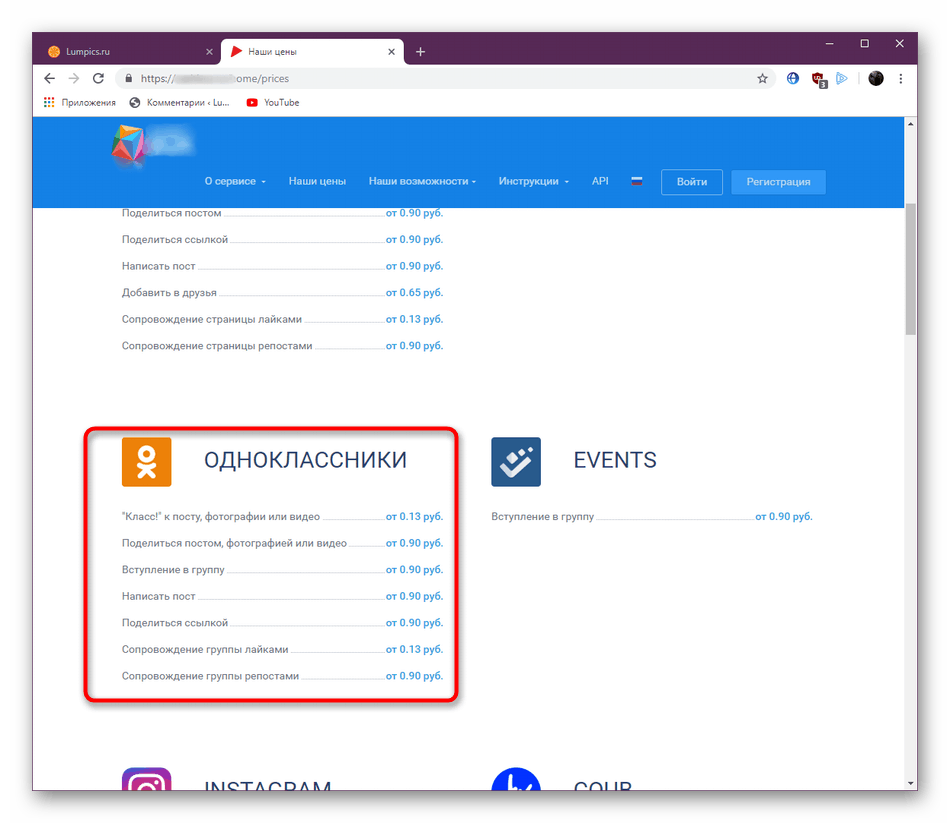This screenshot has width=950, height=823.
Task: Click Вступление в группу under Одноклассники
Action: 173,570
